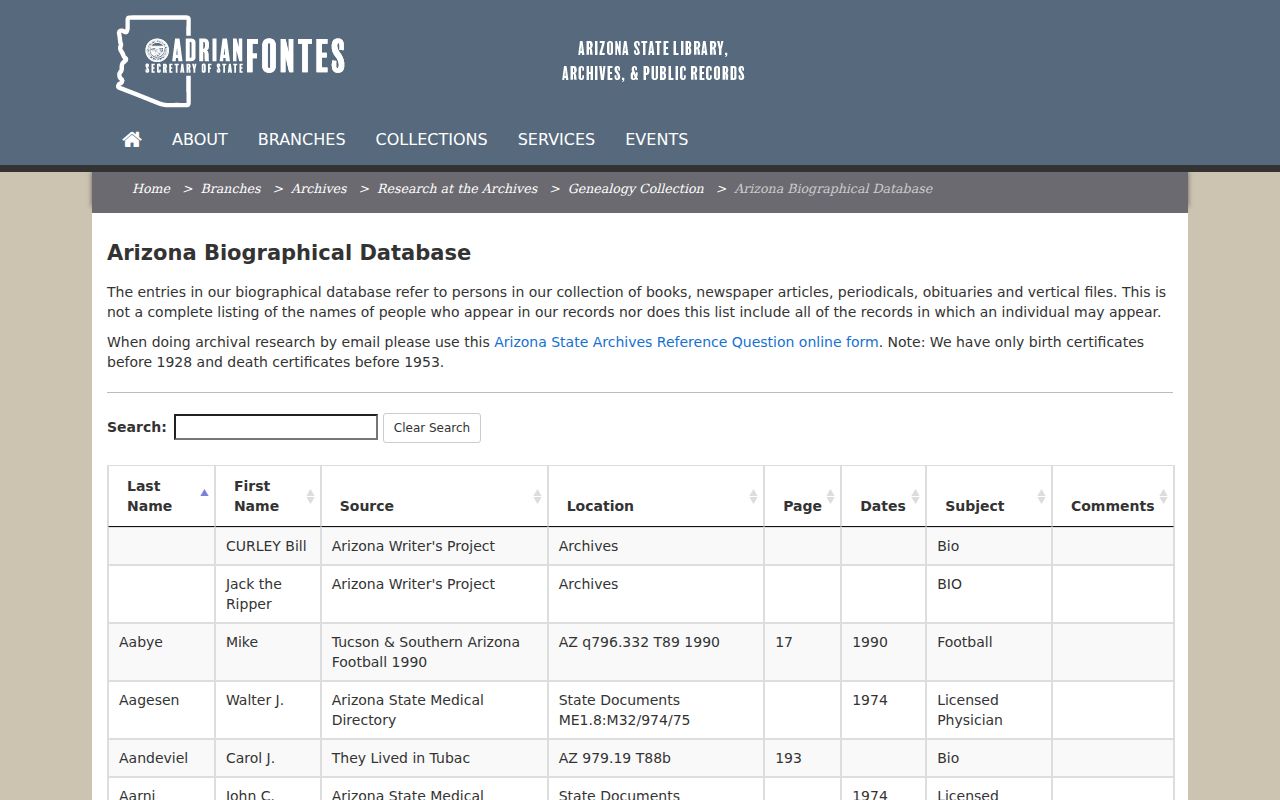The image size is (1280, 800).
Task: Follow the Branches breadcrumb link
Action: point(231,188)
